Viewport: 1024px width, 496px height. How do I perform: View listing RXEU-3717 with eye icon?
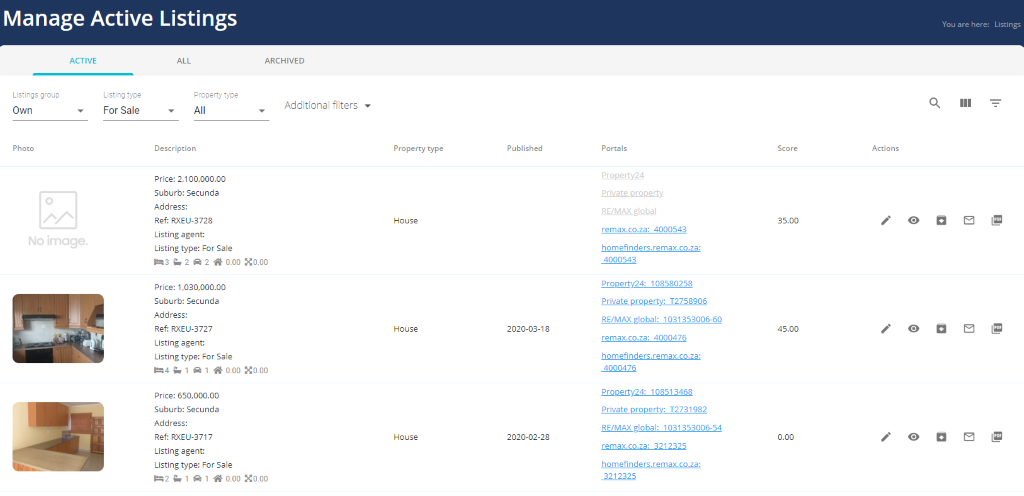[x=914, y=437]
